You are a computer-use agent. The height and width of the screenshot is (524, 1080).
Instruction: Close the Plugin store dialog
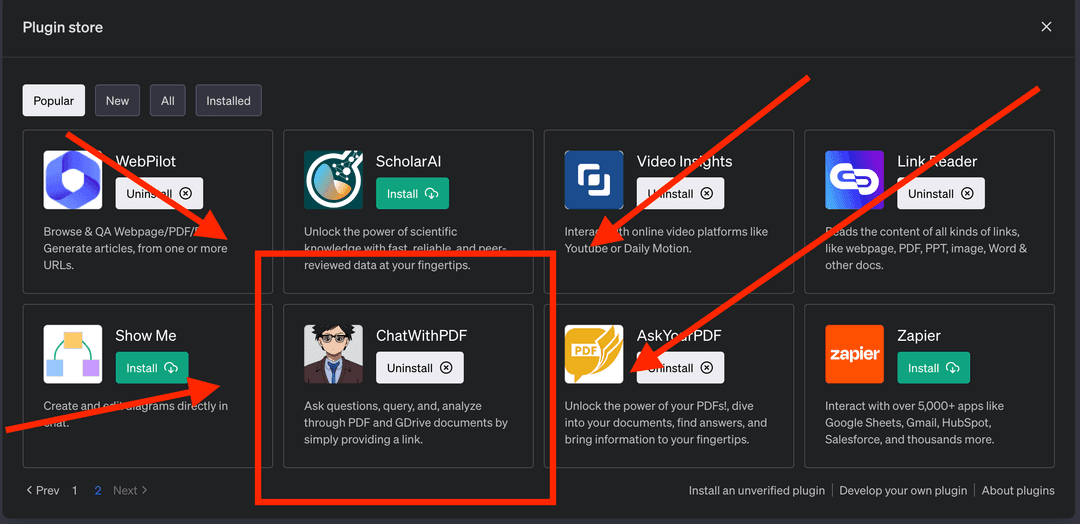1046,27
